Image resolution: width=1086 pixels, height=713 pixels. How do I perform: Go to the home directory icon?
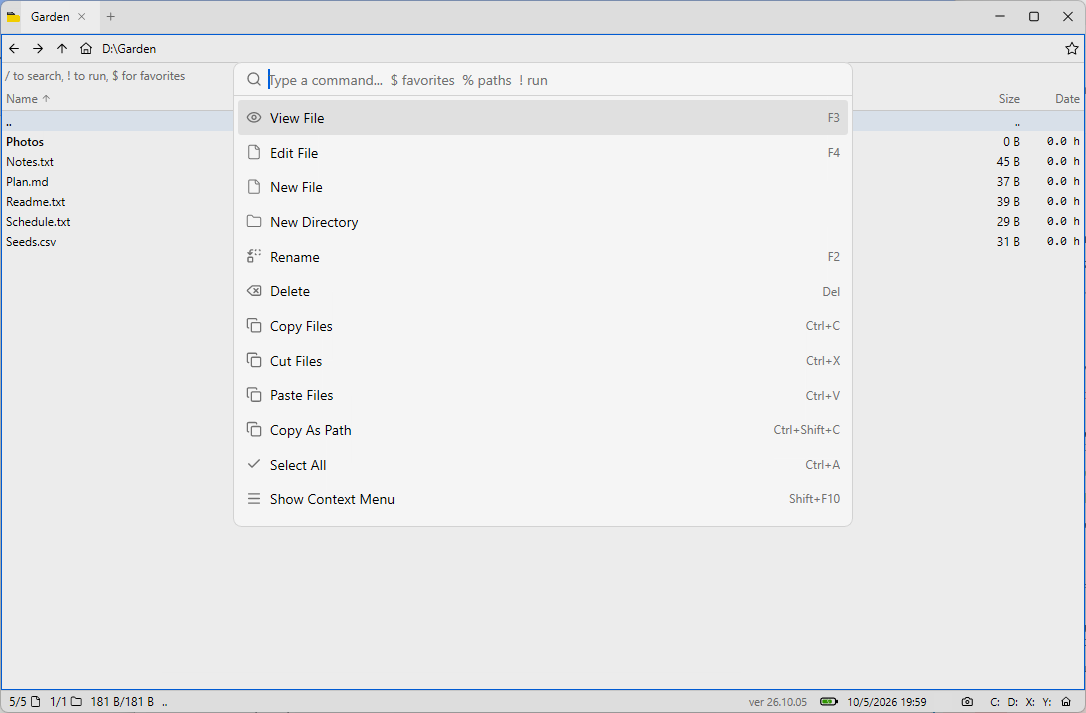pos(86,49)
